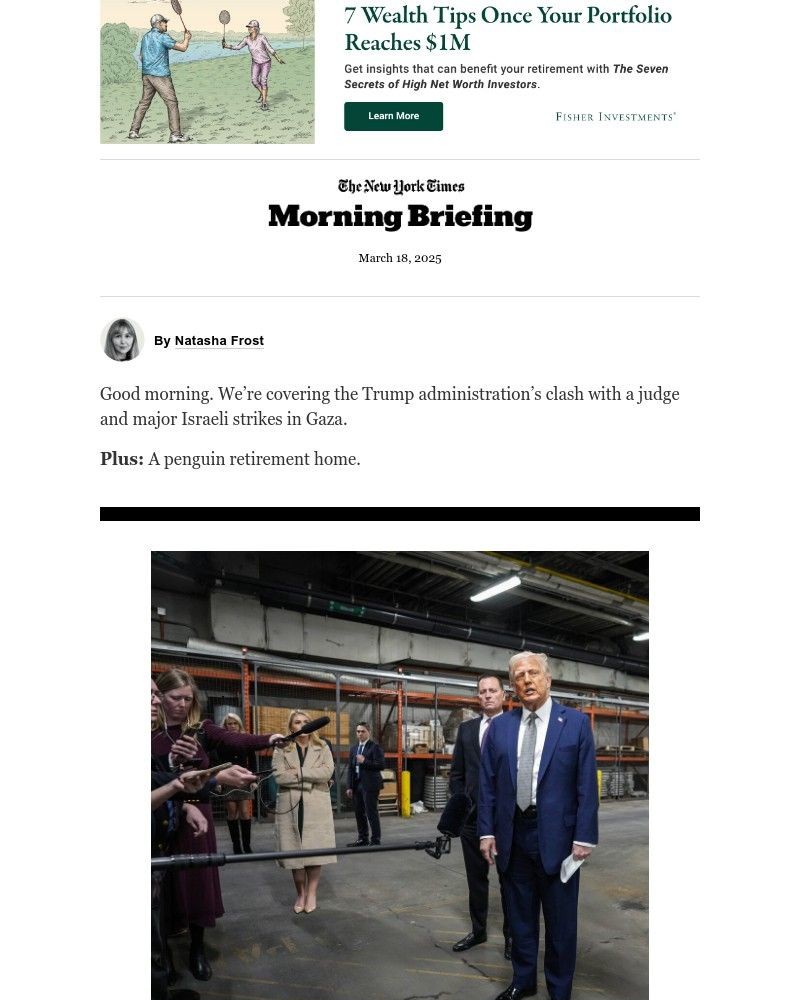Click the March 18, 2025 date
Image resolution: width=800 pixels, height=1000 pixels.
click(400, 258)
